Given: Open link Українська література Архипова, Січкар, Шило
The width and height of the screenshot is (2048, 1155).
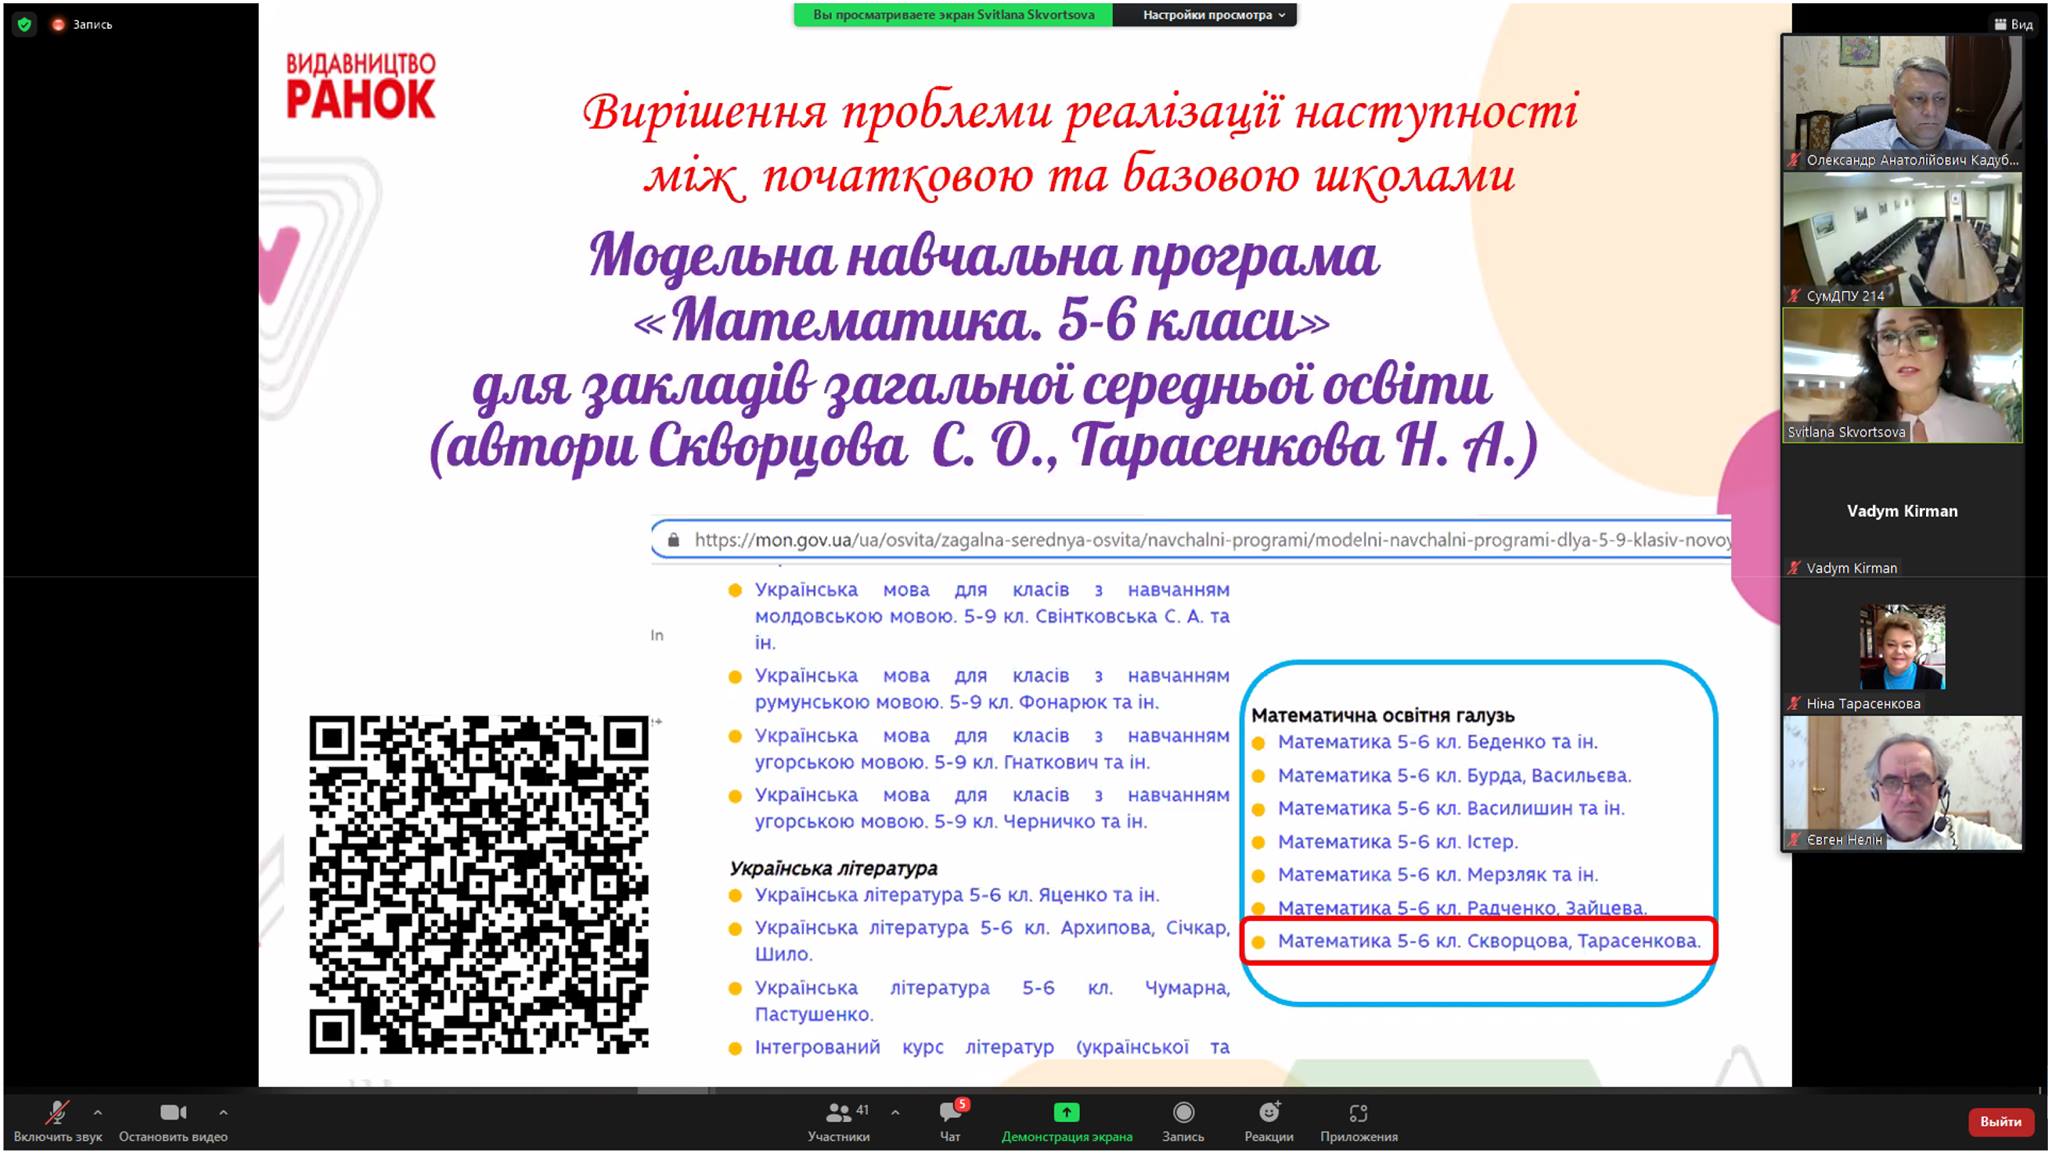Looking at the screenshot, I should coord(992,941).
